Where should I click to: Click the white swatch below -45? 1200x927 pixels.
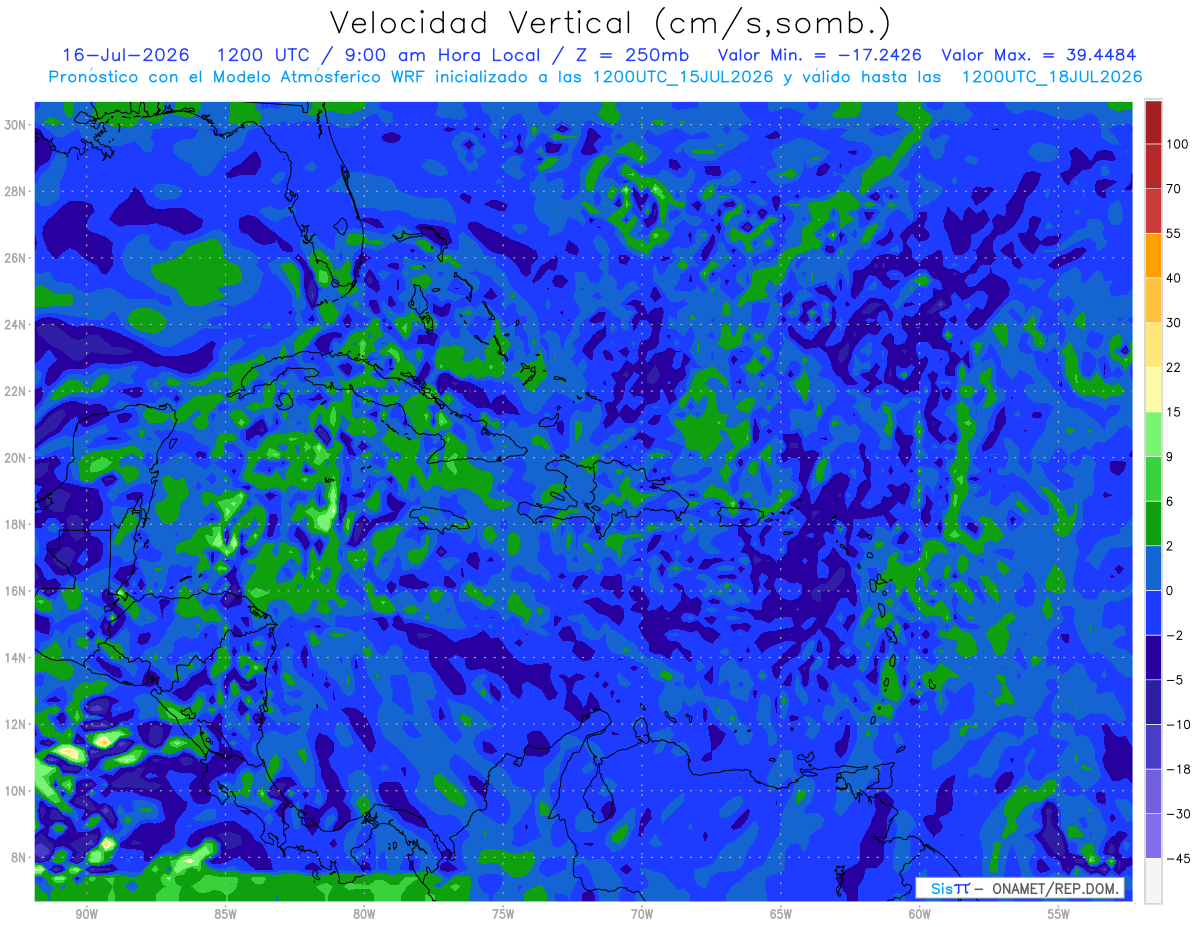pyautogui.click(x=1153, y=880)
